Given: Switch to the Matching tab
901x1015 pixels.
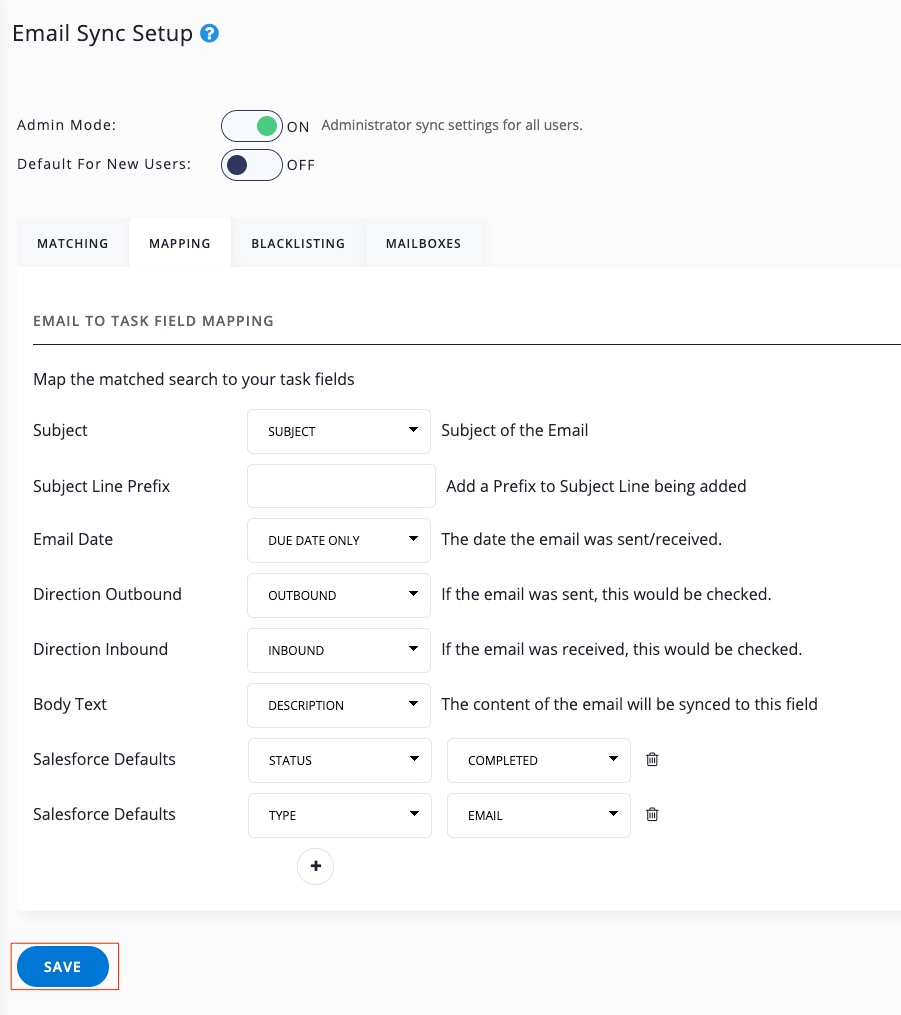Looking at the screenshot, I should pos(73,243).
